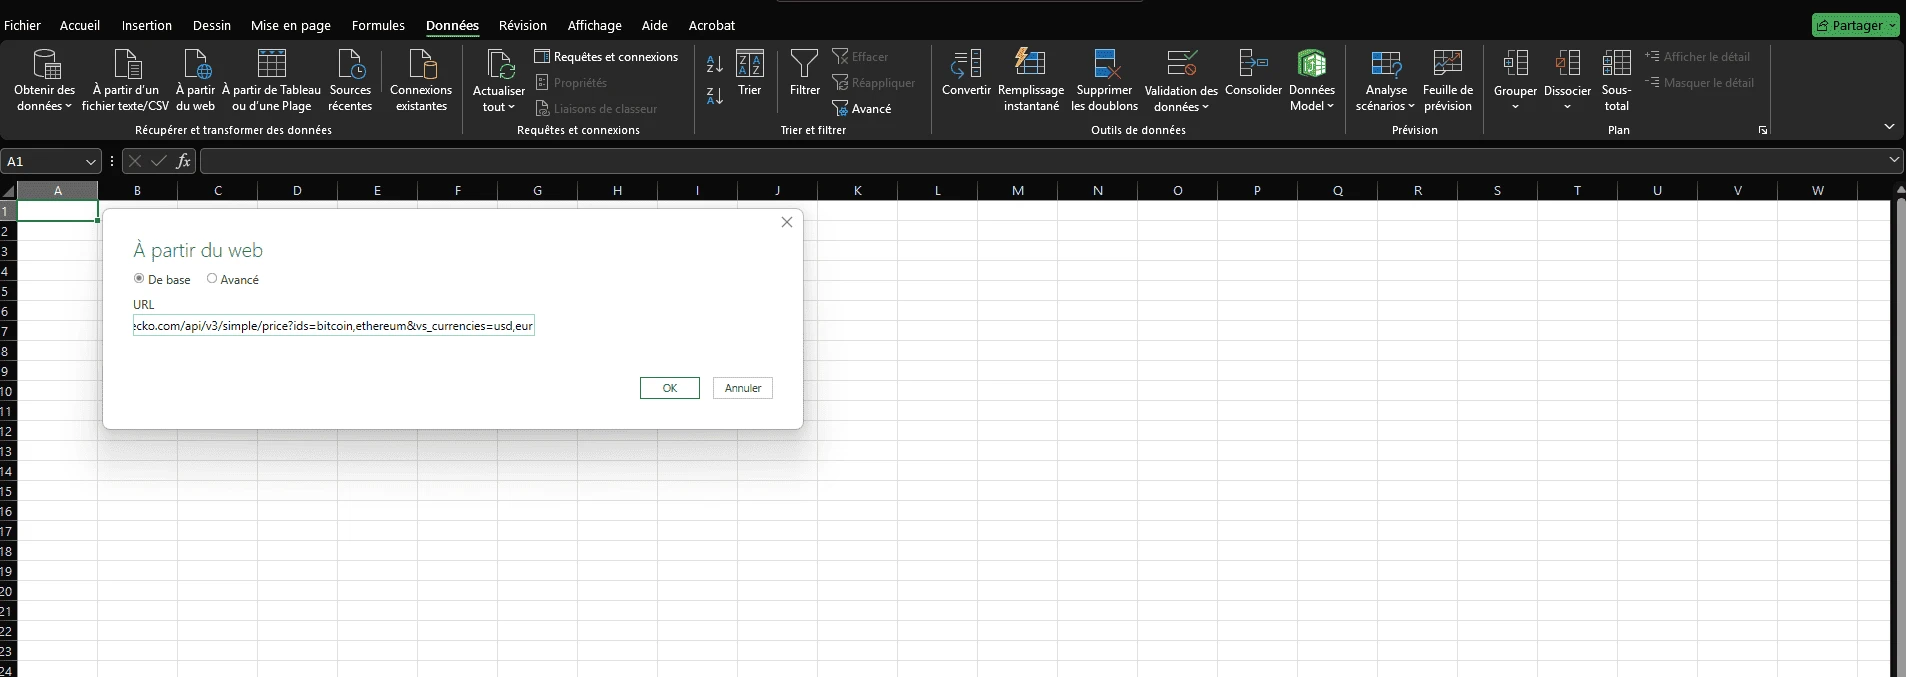Click inside the URL text field

click(333, 326)
